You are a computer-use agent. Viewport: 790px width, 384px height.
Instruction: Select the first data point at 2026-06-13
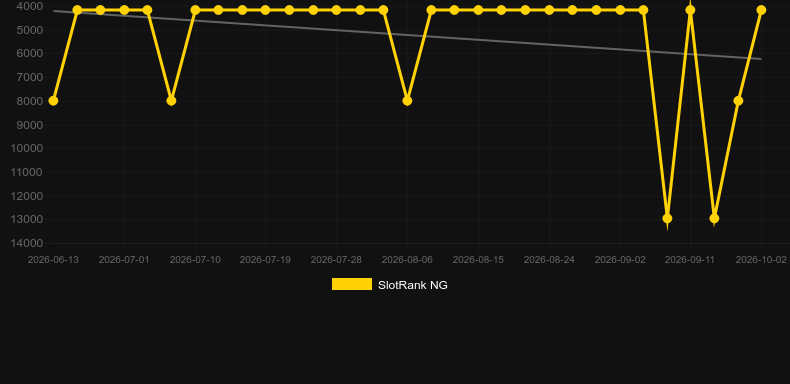(x=53, y=101)
